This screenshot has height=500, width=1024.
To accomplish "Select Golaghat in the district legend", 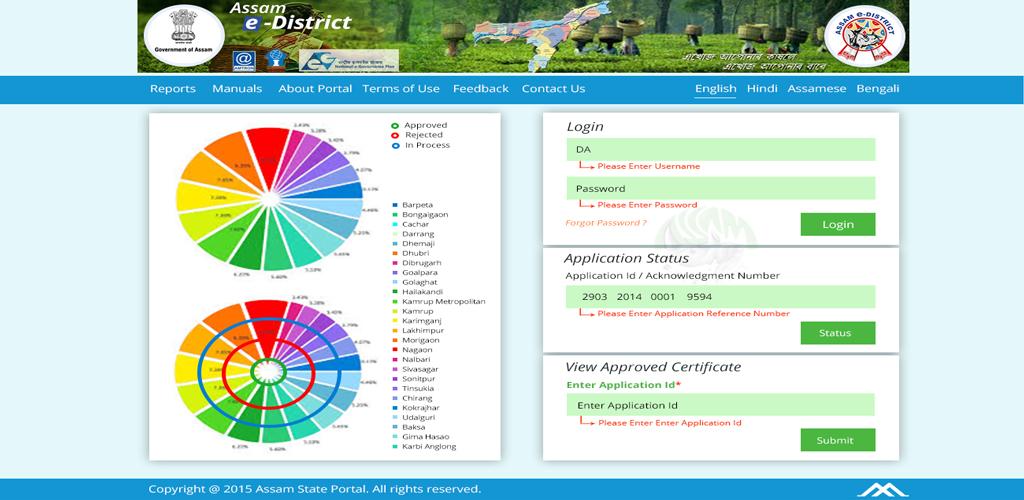I will pyautogui.click(x=420, y=282).
